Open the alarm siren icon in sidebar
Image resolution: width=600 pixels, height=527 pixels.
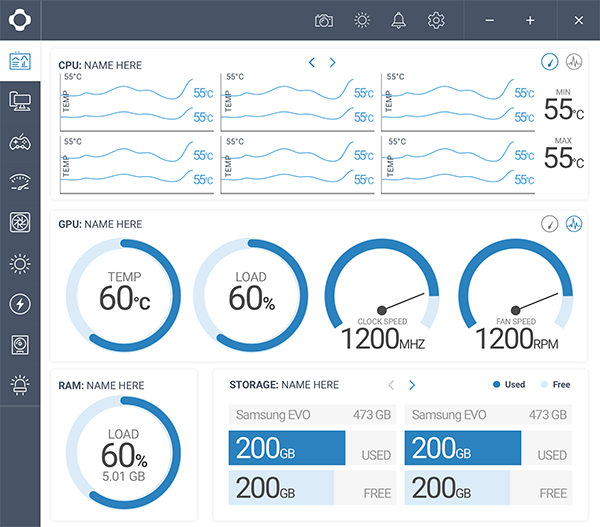pyautogui.click(x=20, y=385)
